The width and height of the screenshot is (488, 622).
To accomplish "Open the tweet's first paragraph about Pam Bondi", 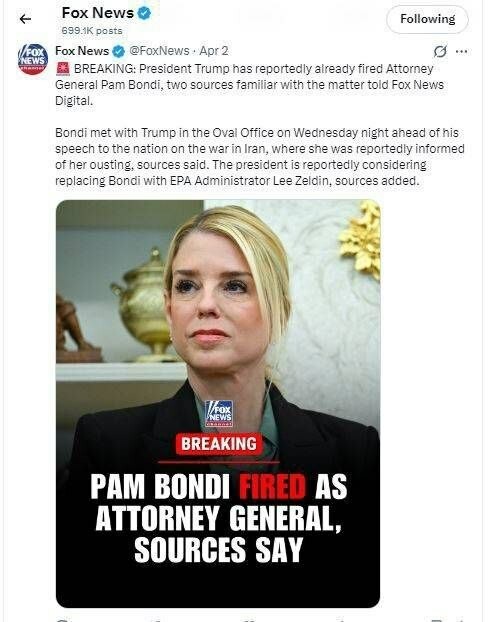I will tap(250, 84).
